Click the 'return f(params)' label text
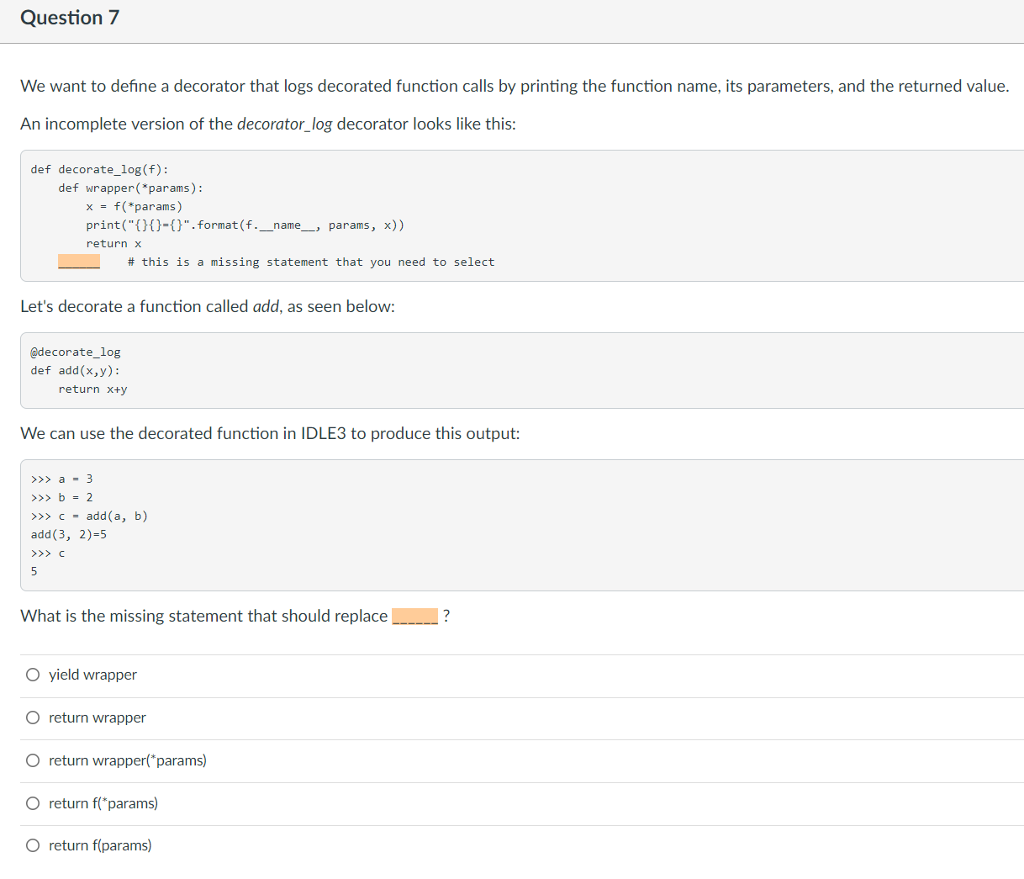The height and width of the screenshot is (879, 1024). point(100,846)
